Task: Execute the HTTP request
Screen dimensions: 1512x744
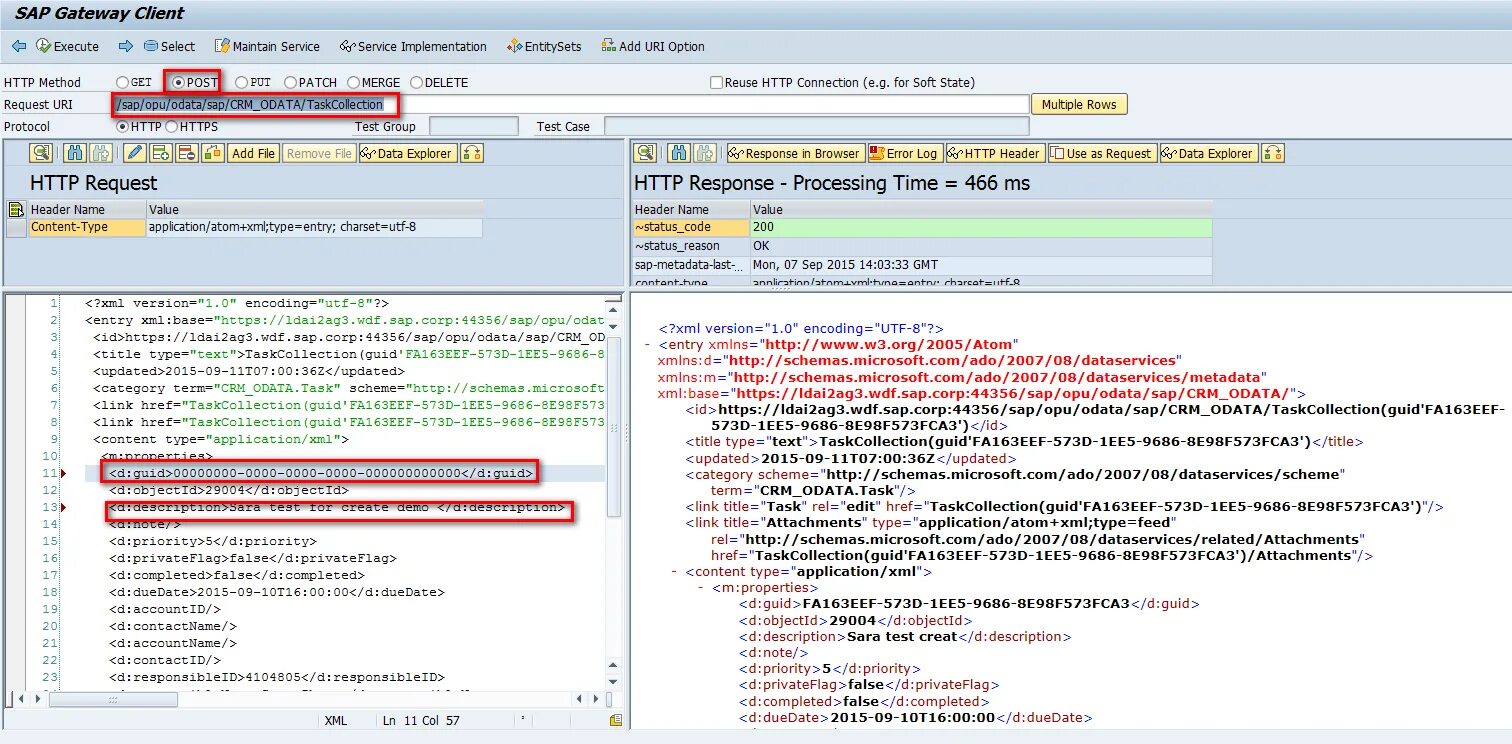Action: pyautogui.click(x=67, y=46)
